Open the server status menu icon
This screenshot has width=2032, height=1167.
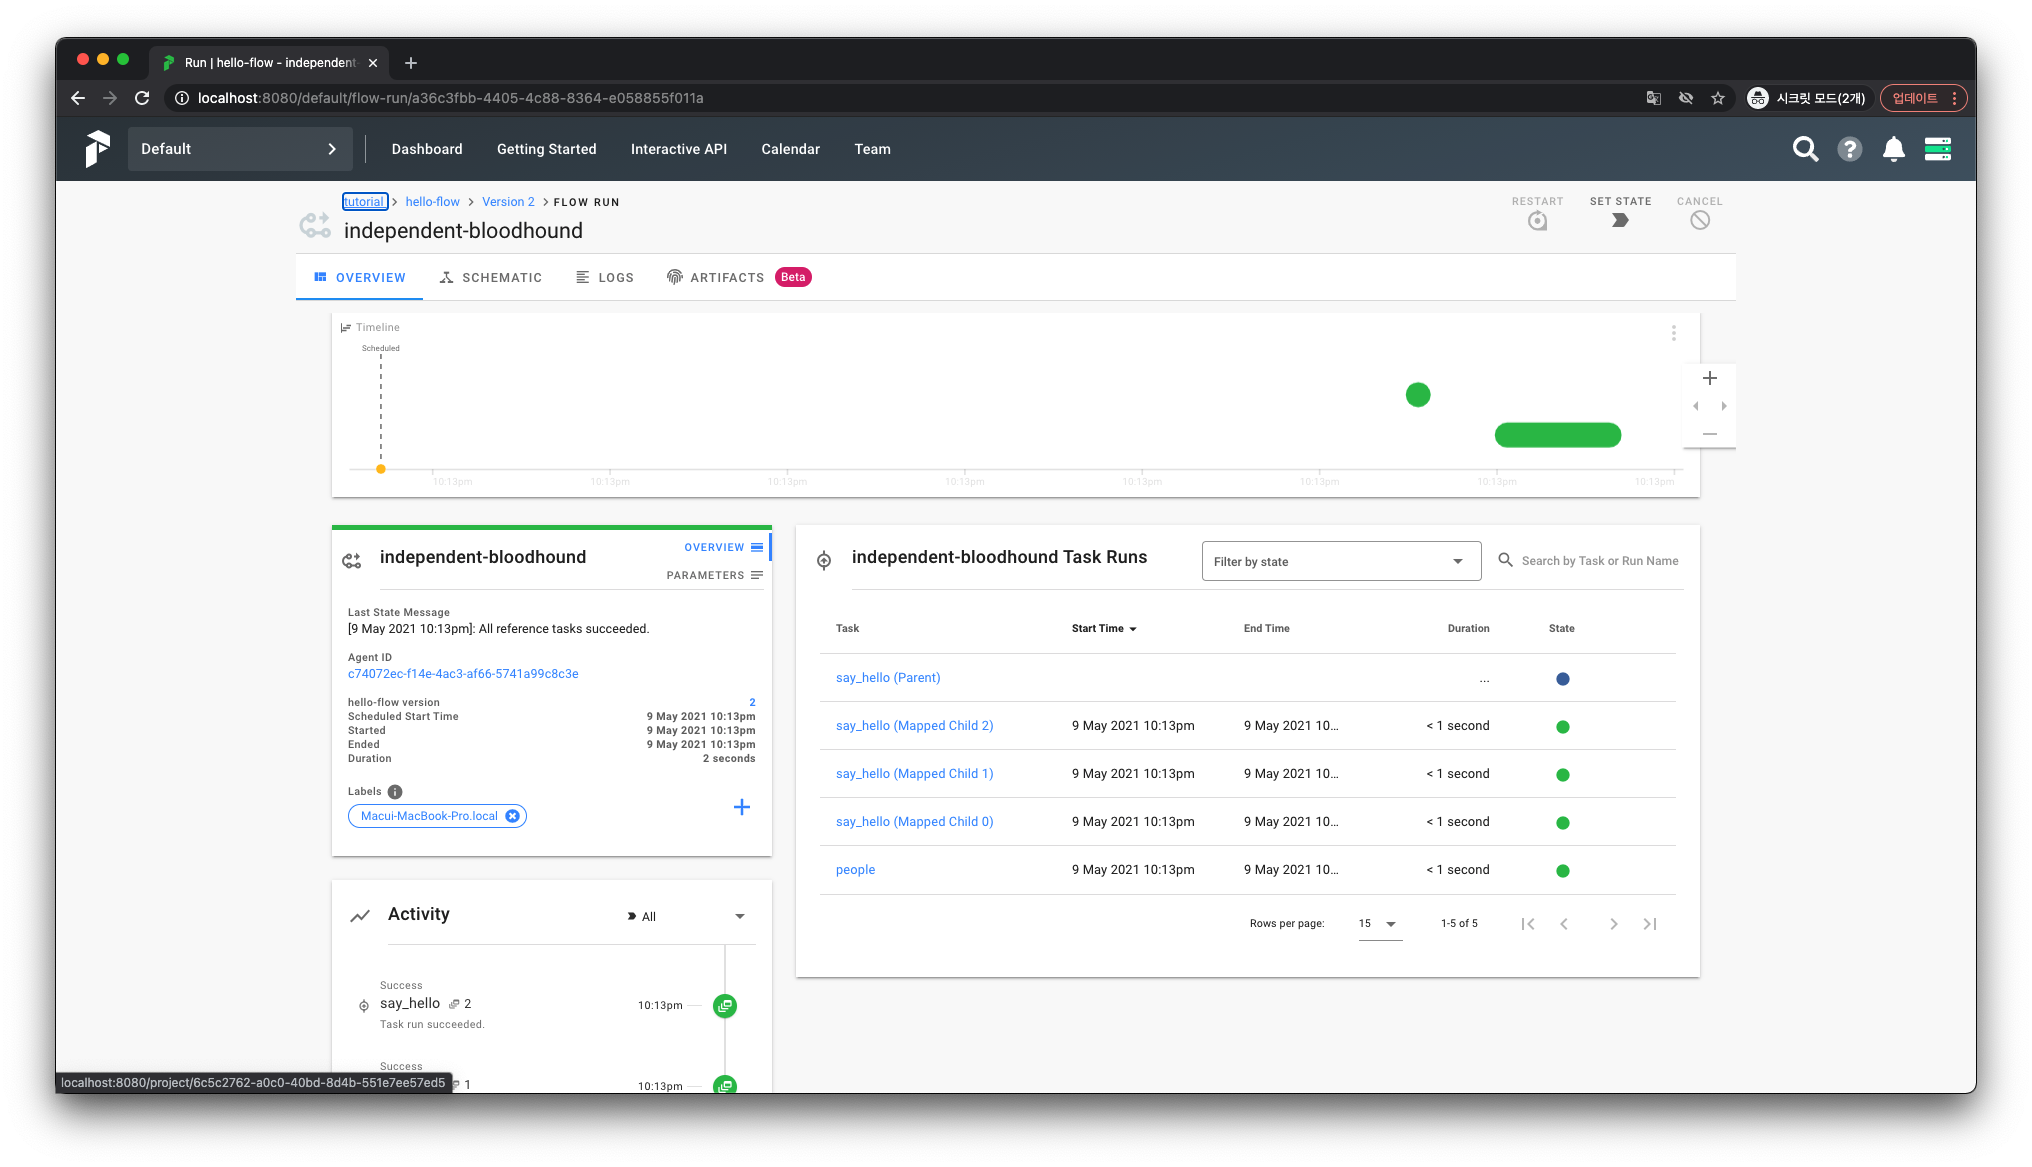pos(1937,149)
